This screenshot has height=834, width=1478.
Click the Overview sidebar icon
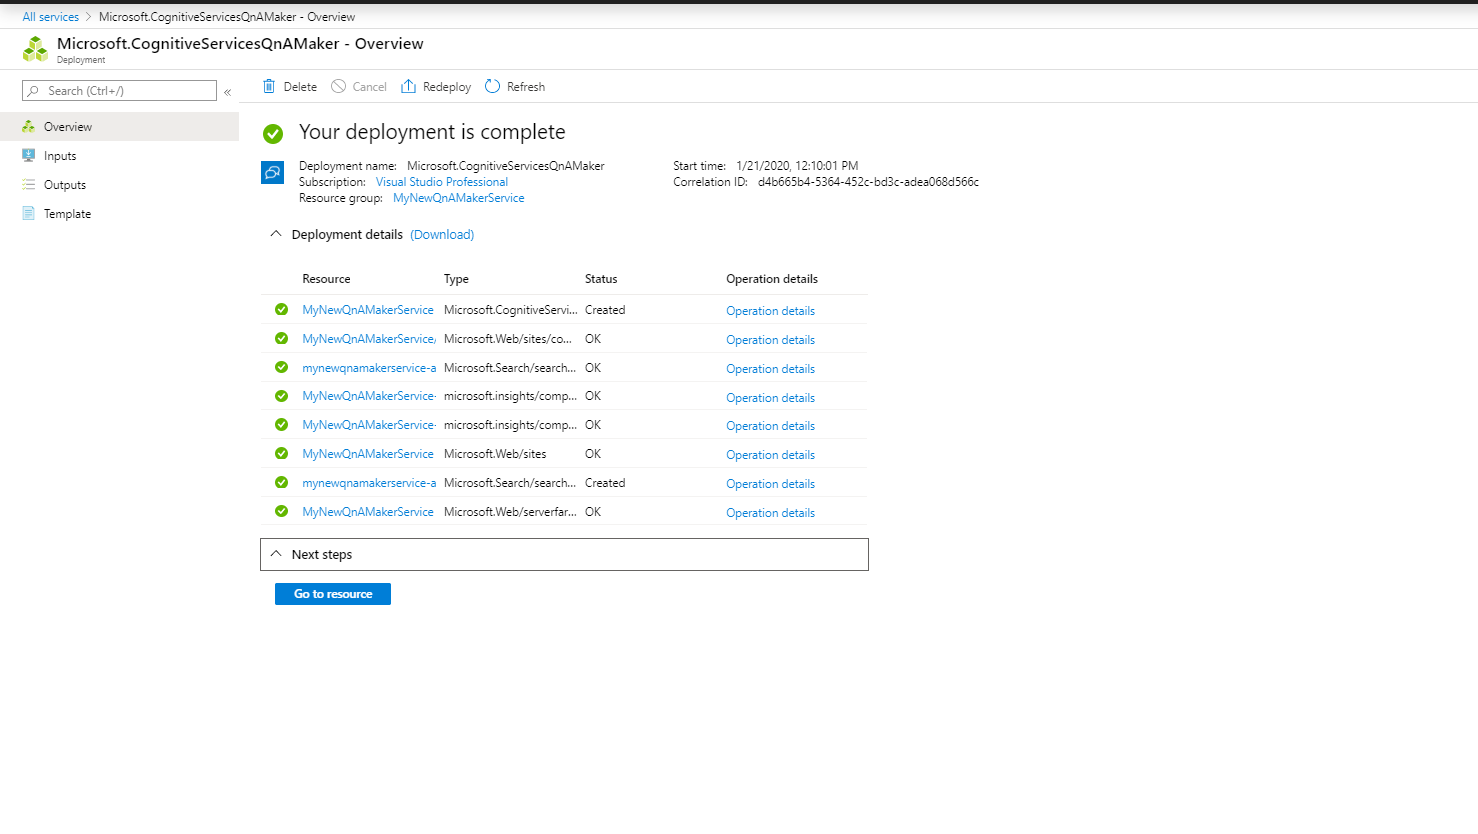click(x=28, y=127)
